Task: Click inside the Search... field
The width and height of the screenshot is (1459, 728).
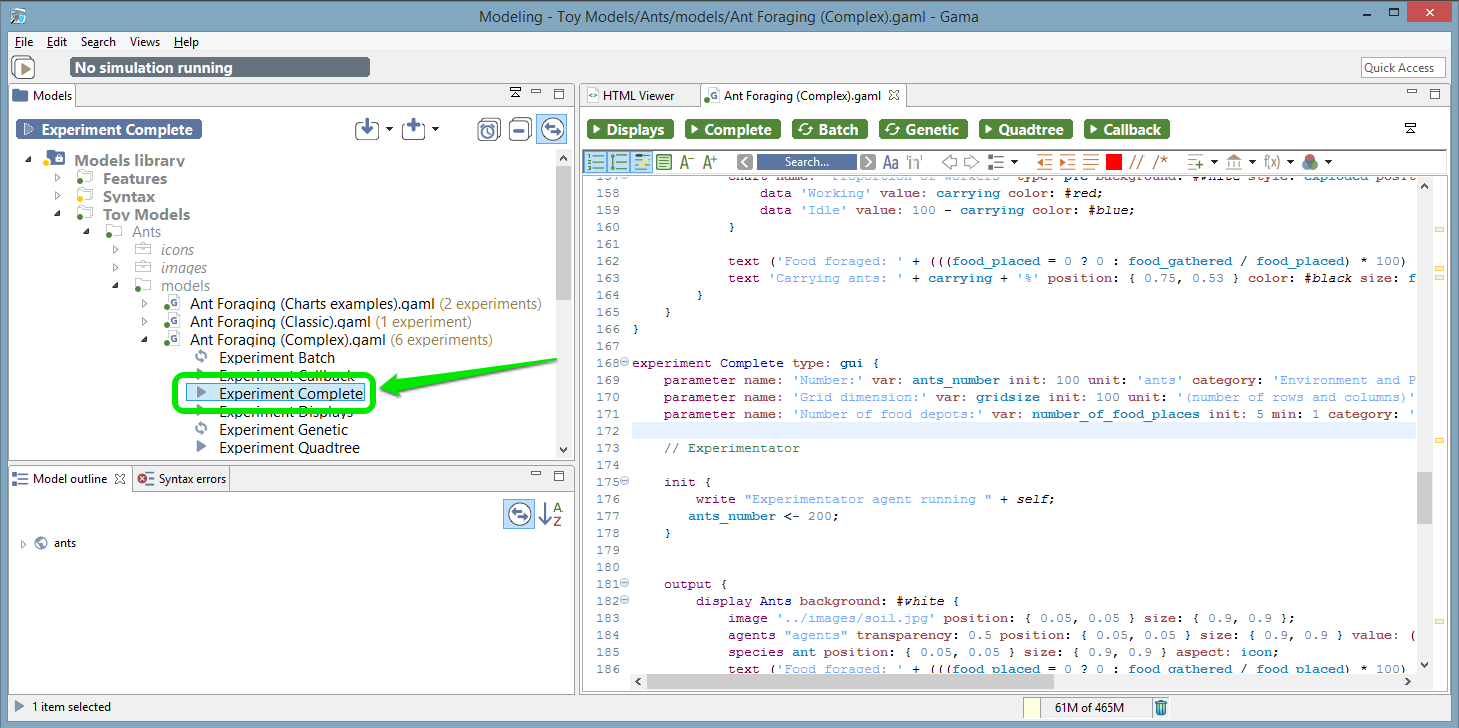Action: [806, 162]
